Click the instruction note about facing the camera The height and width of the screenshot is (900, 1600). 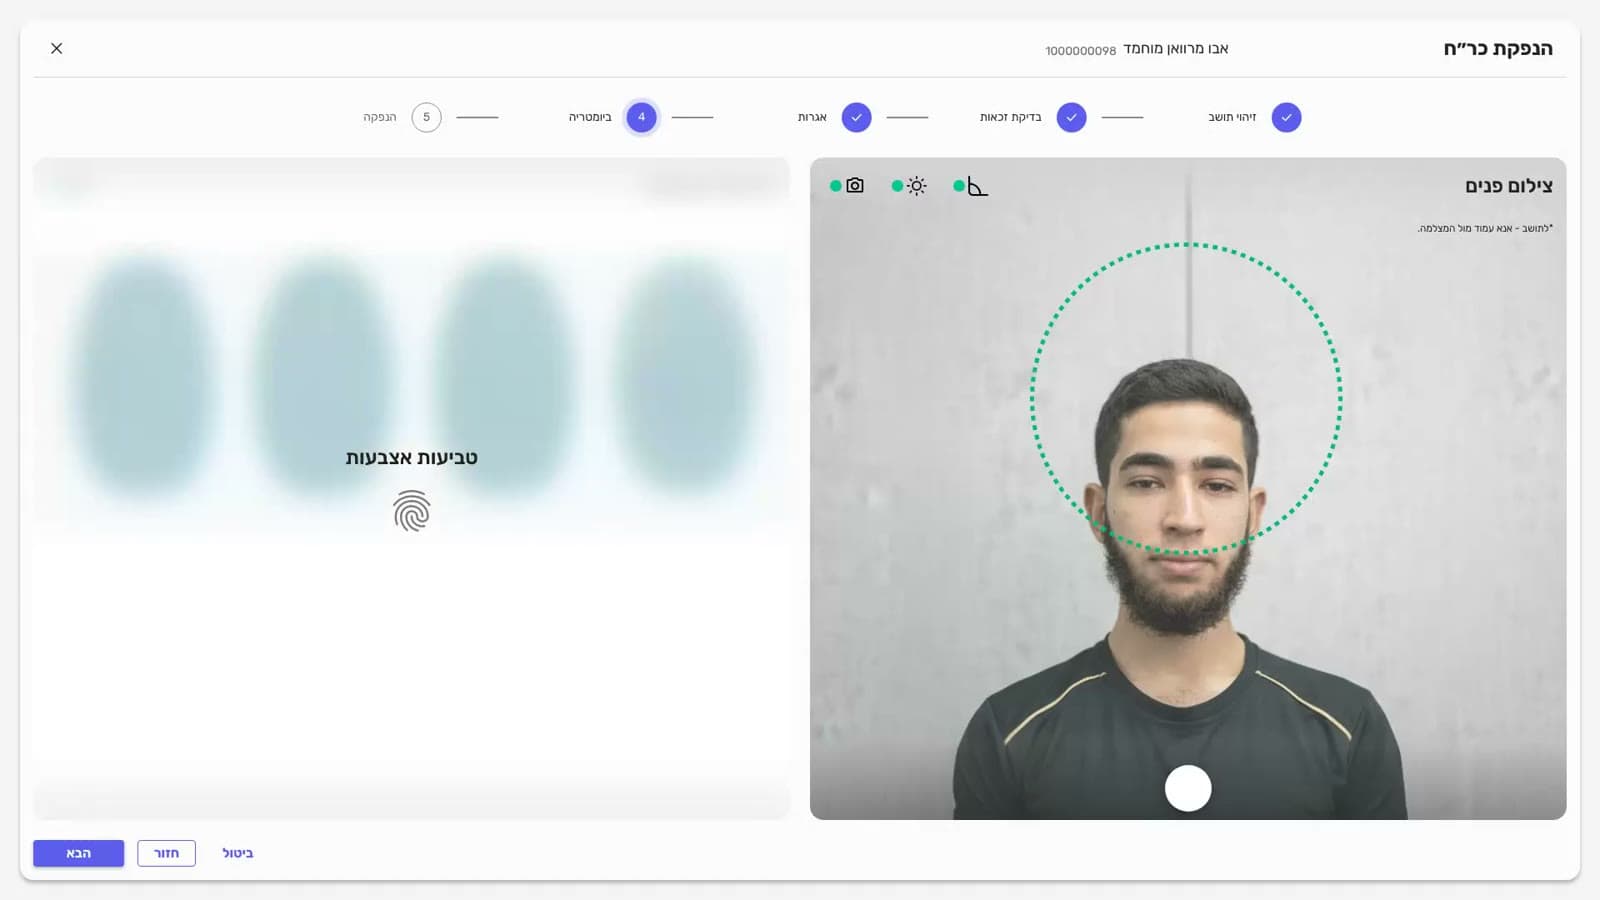point(1485,228)
